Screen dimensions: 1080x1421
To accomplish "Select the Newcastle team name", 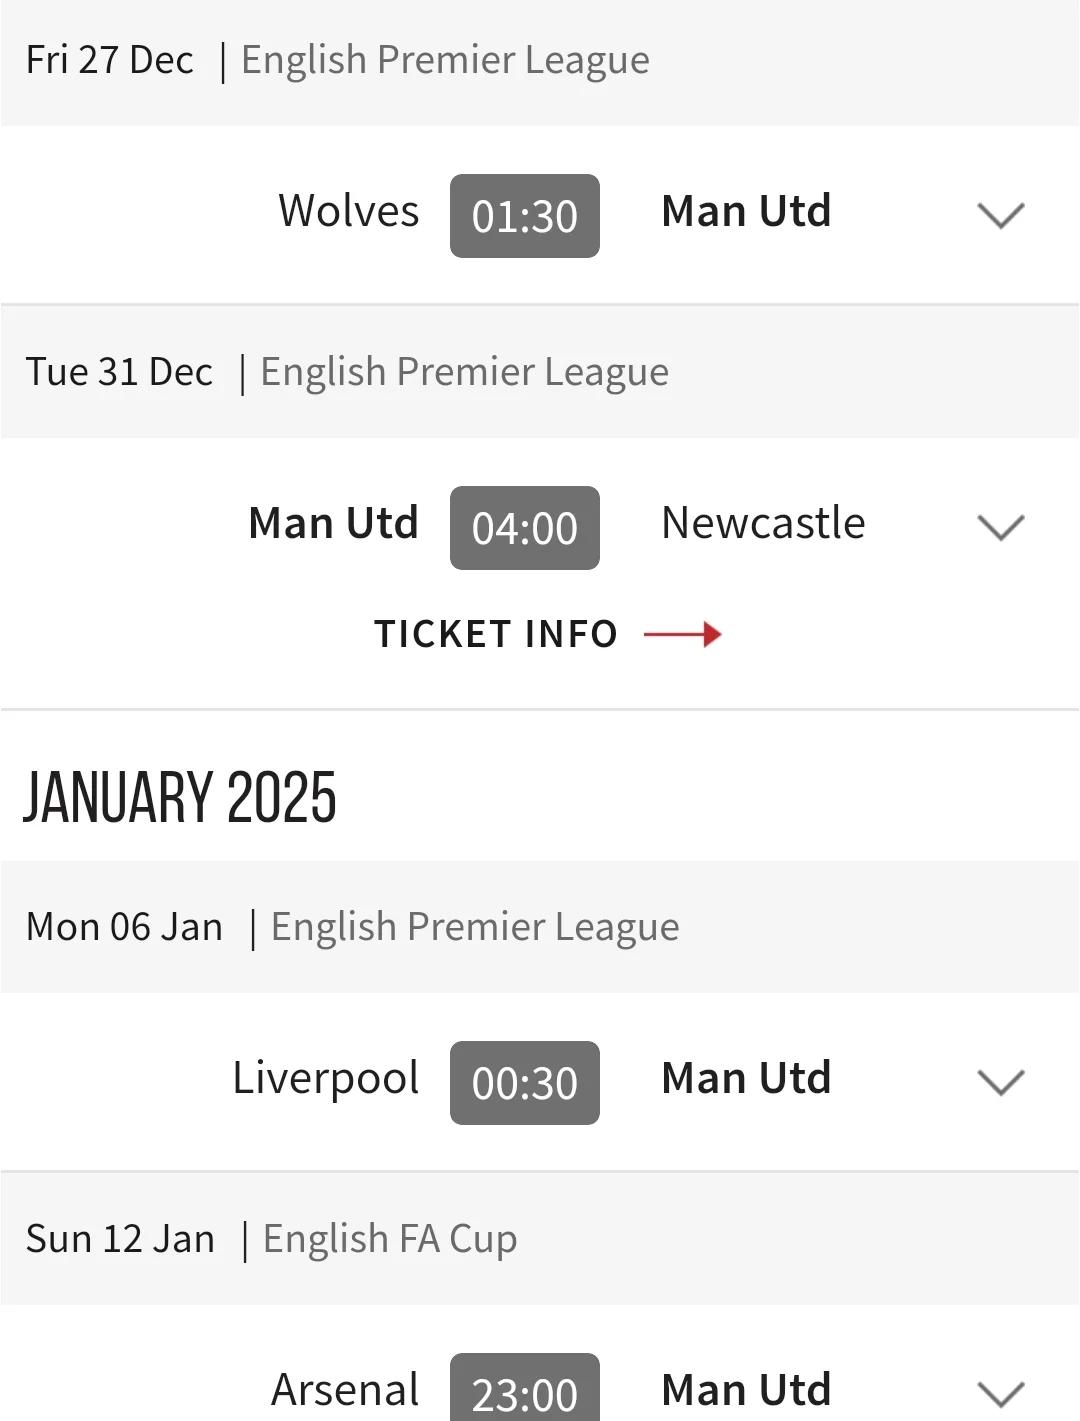I will 764,523.
